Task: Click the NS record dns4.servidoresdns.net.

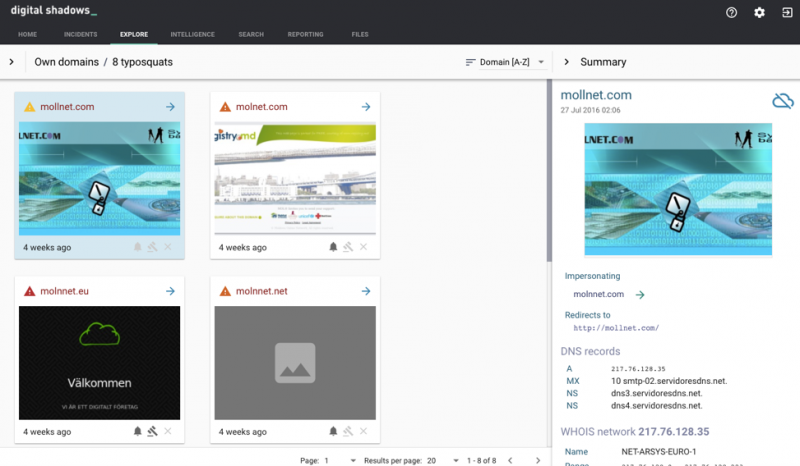Action: (x=657, y=406)
